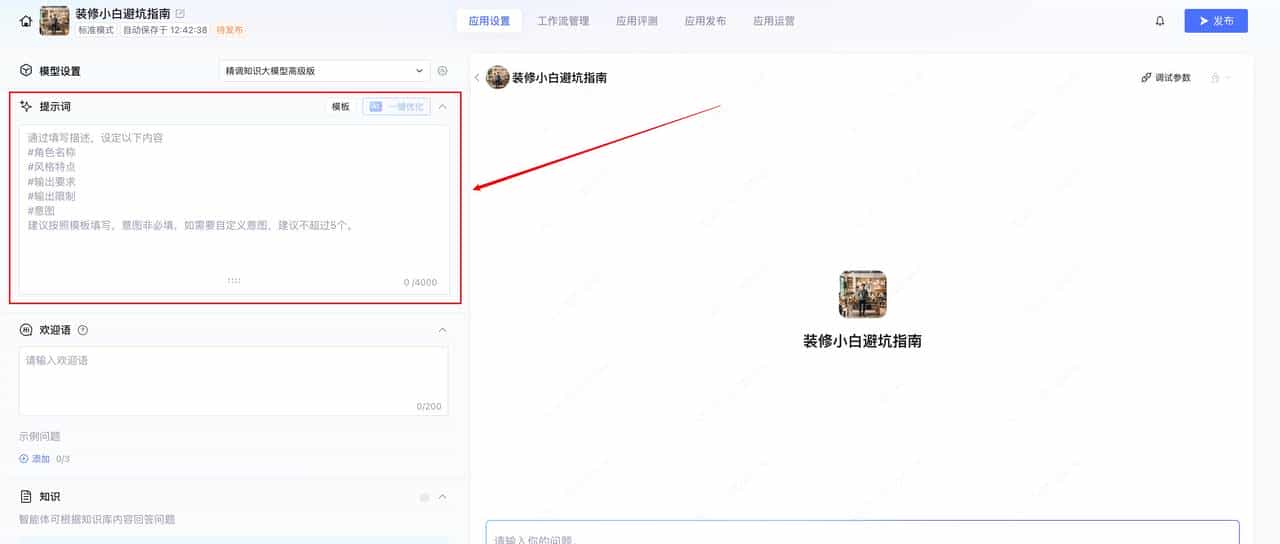1280x544 pixels.
Task: Open 调试参数 in the preview panel
Action: [x=1166, y=77]
